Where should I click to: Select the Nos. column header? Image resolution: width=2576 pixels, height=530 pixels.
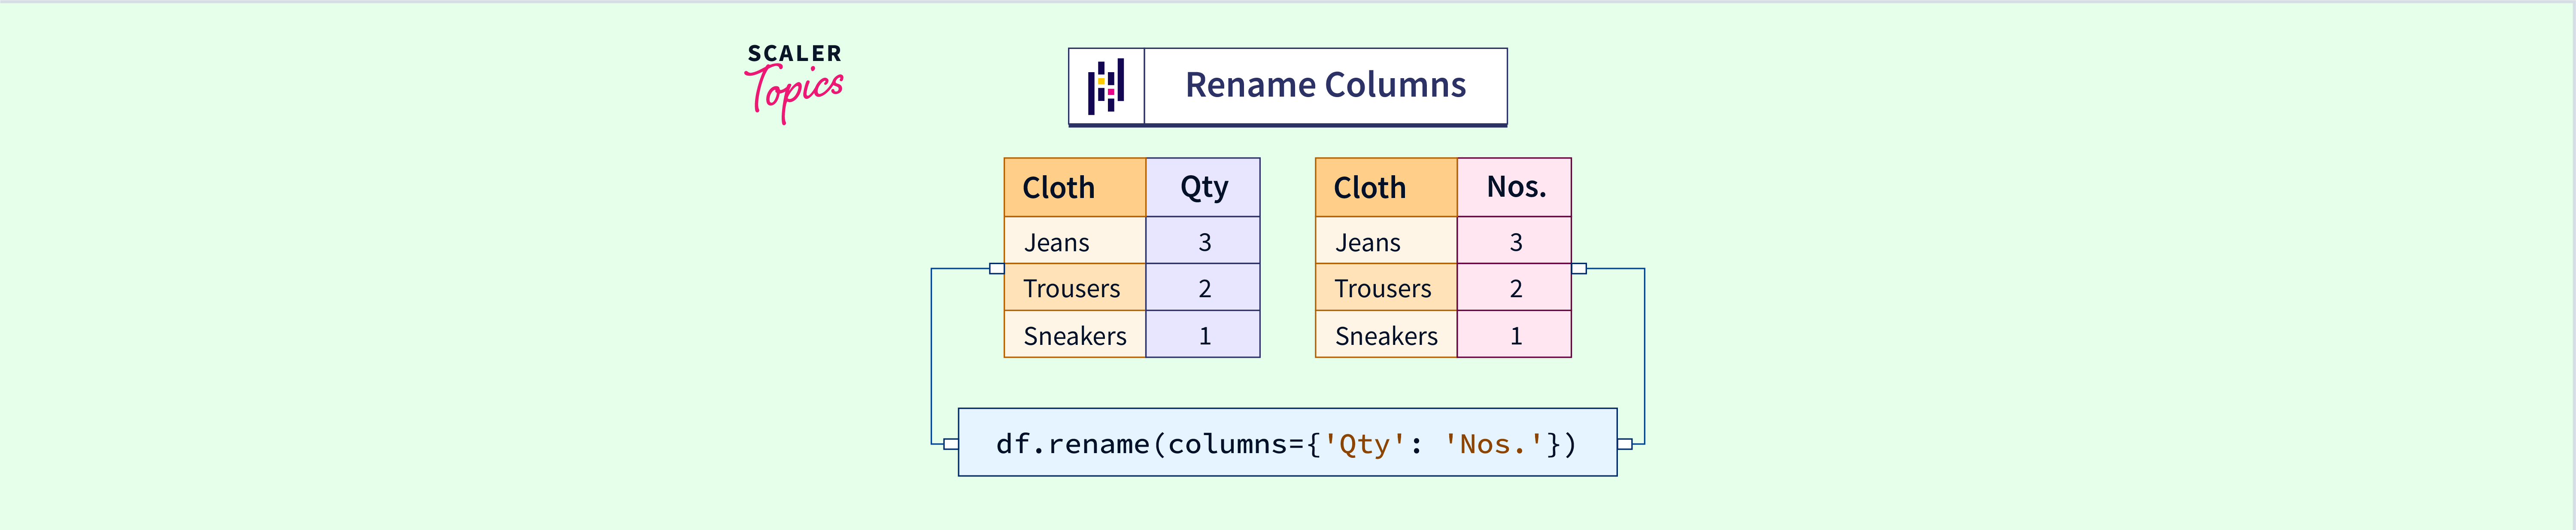pos(1515,187)
